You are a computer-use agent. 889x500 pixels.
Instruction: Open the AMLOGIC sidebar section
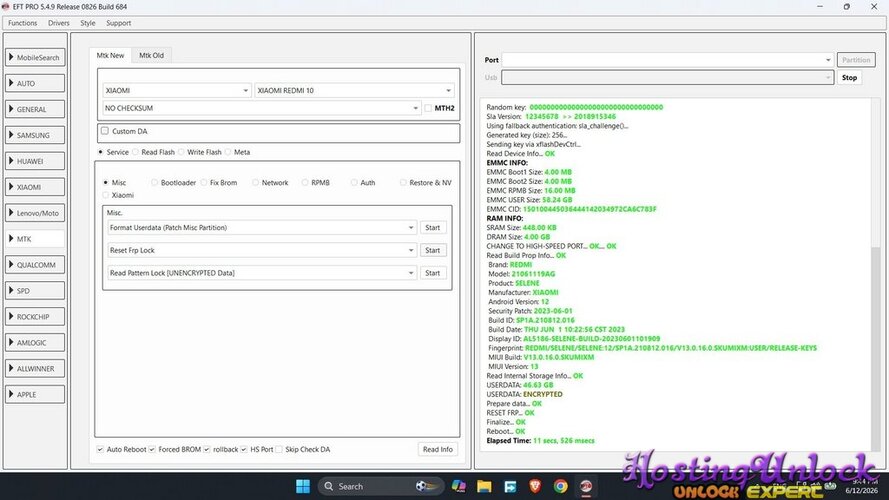point(35,342)
